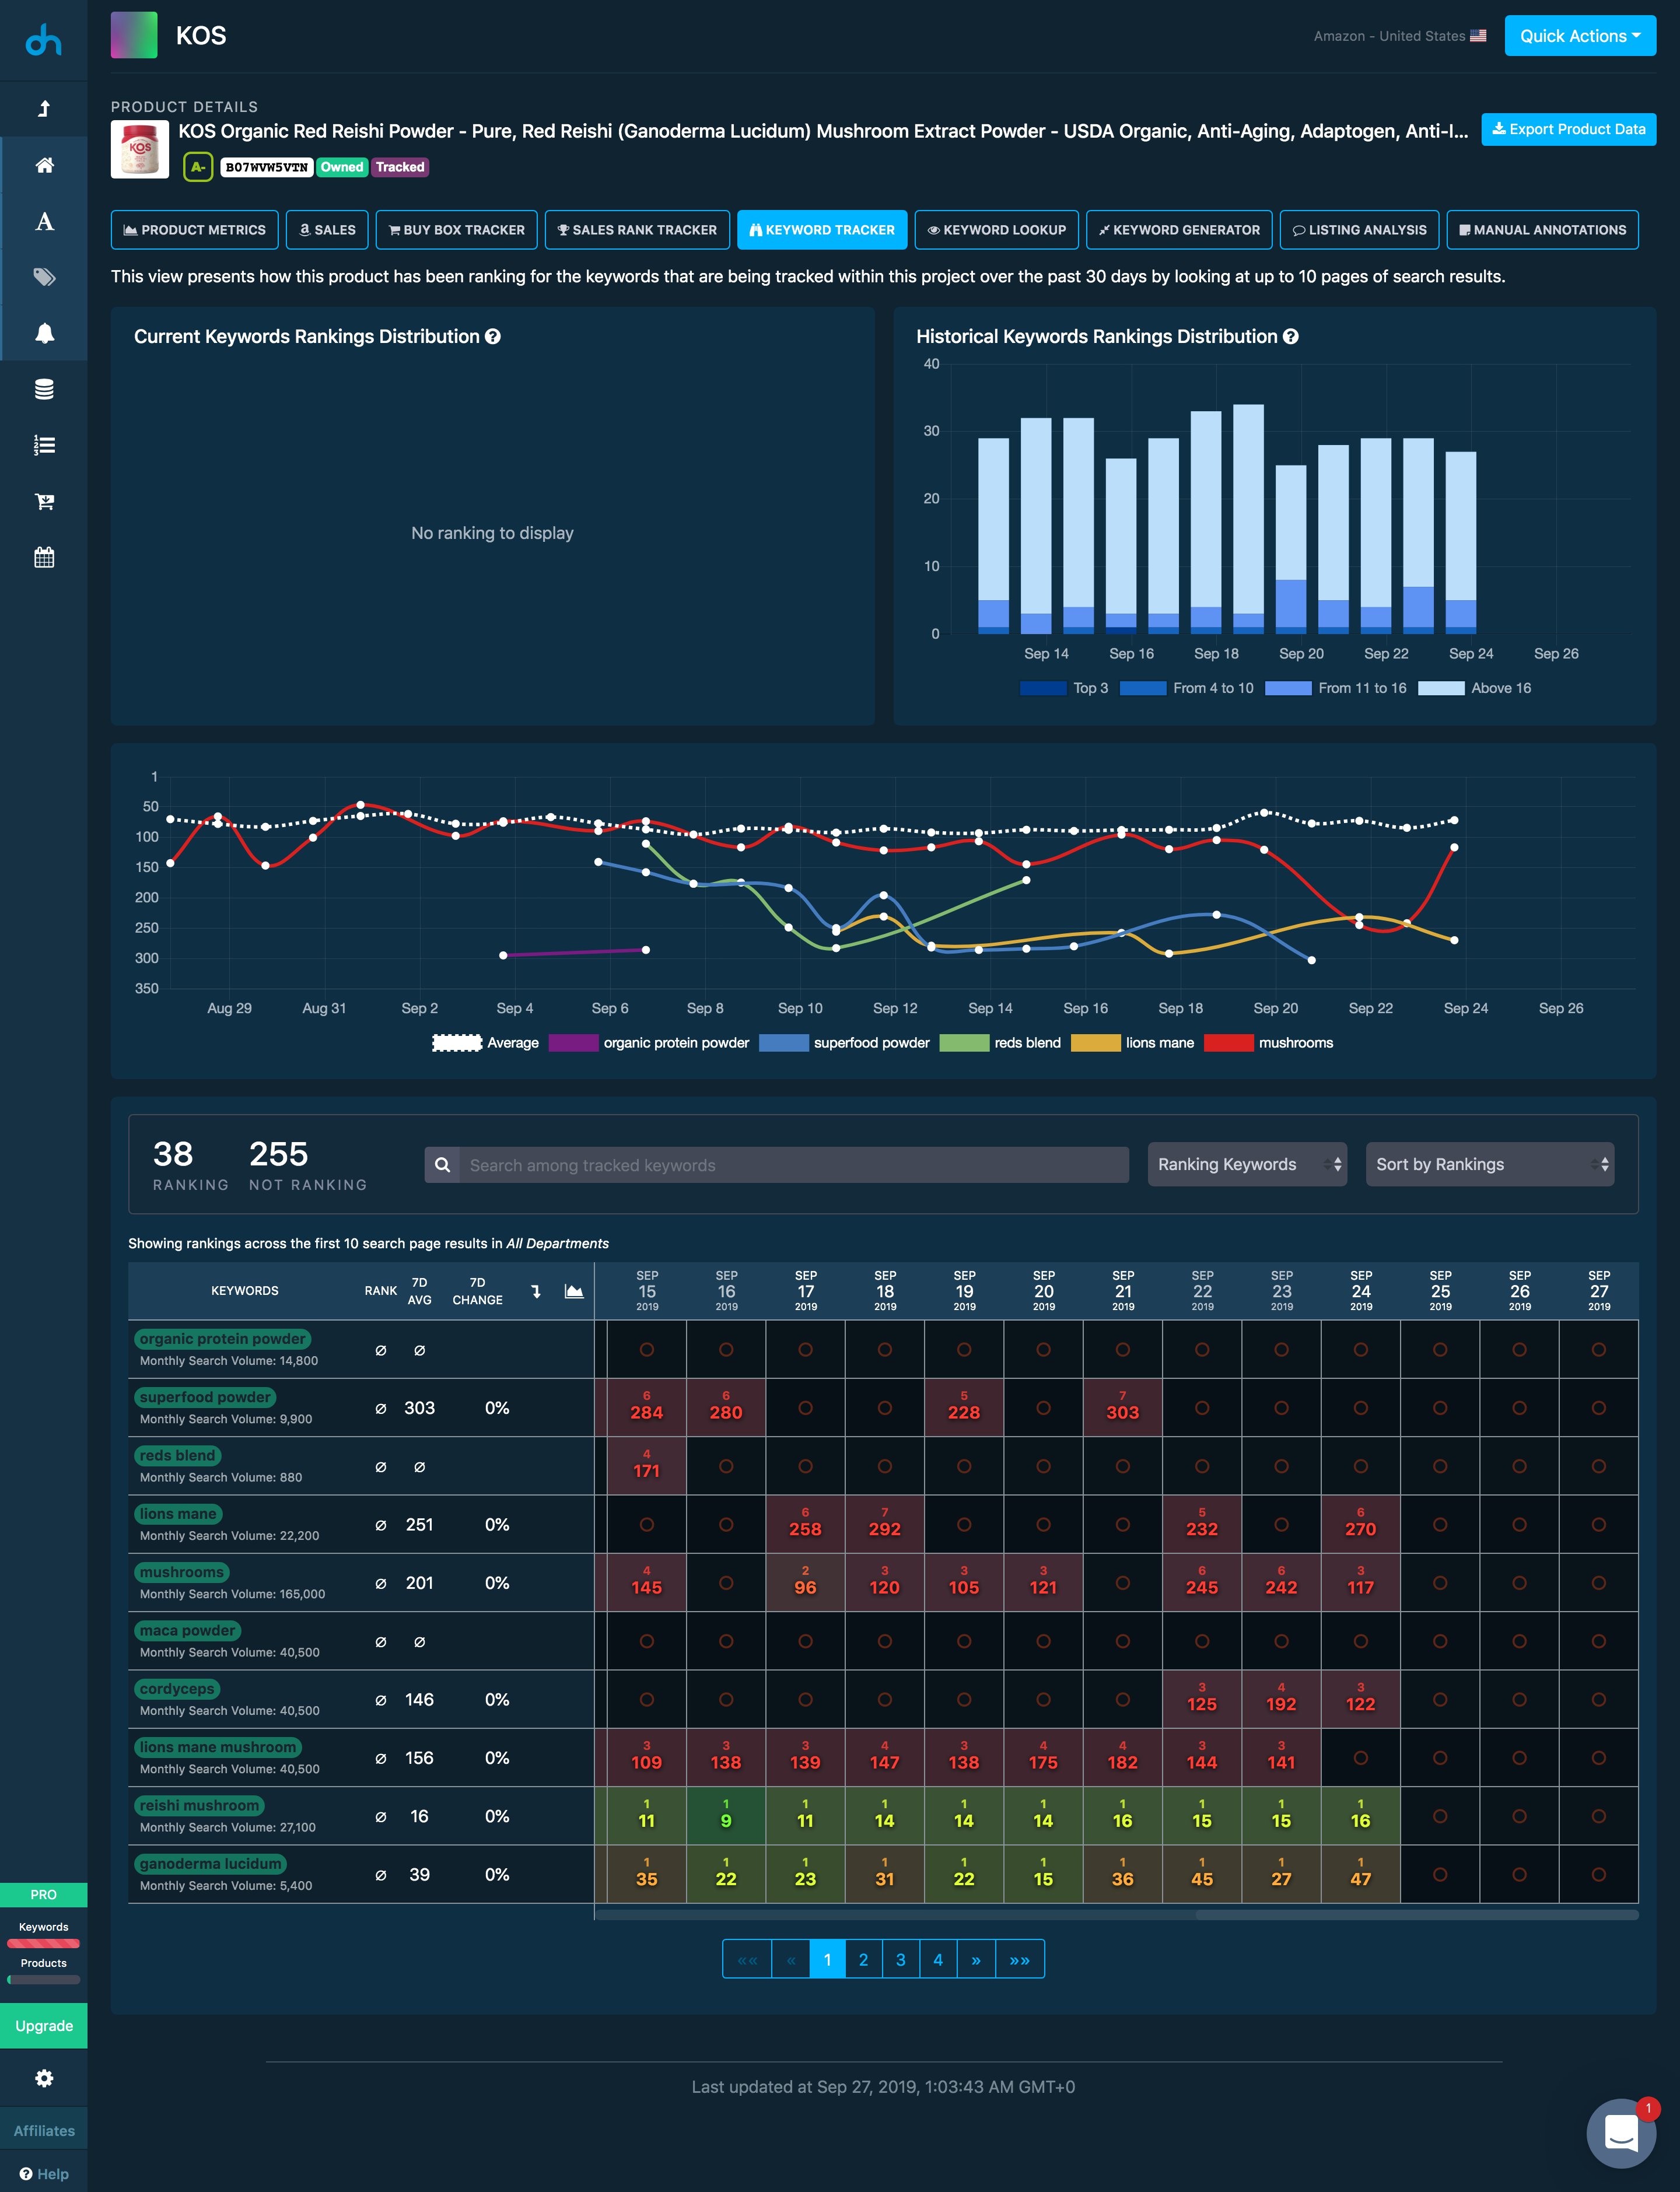Toggle Above 16 legend series
This screenshot has width=1680, height=2192.
(1475, 688)
